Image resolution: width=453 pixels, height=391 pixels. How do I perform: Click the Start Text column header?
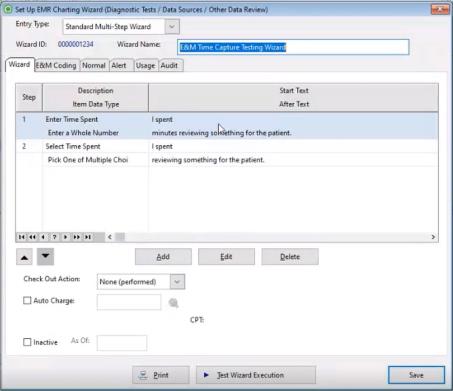[x=294, y=91]
